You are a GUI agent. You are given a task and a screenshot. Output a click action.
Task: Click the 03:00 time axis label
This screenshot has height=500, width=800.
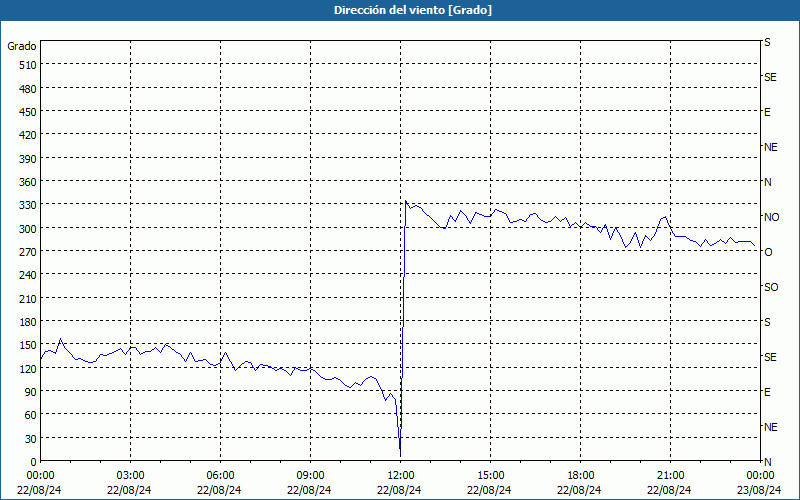pyautogui.click(x=130, y=476)
